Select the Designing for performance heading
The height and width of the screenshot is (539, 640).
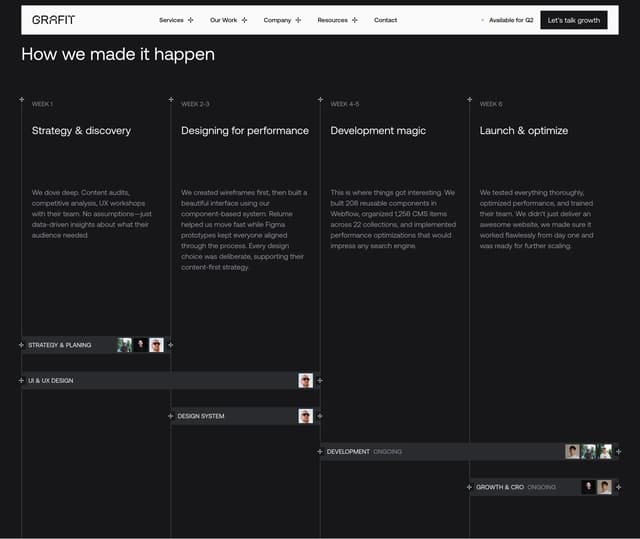click(245, 131)
